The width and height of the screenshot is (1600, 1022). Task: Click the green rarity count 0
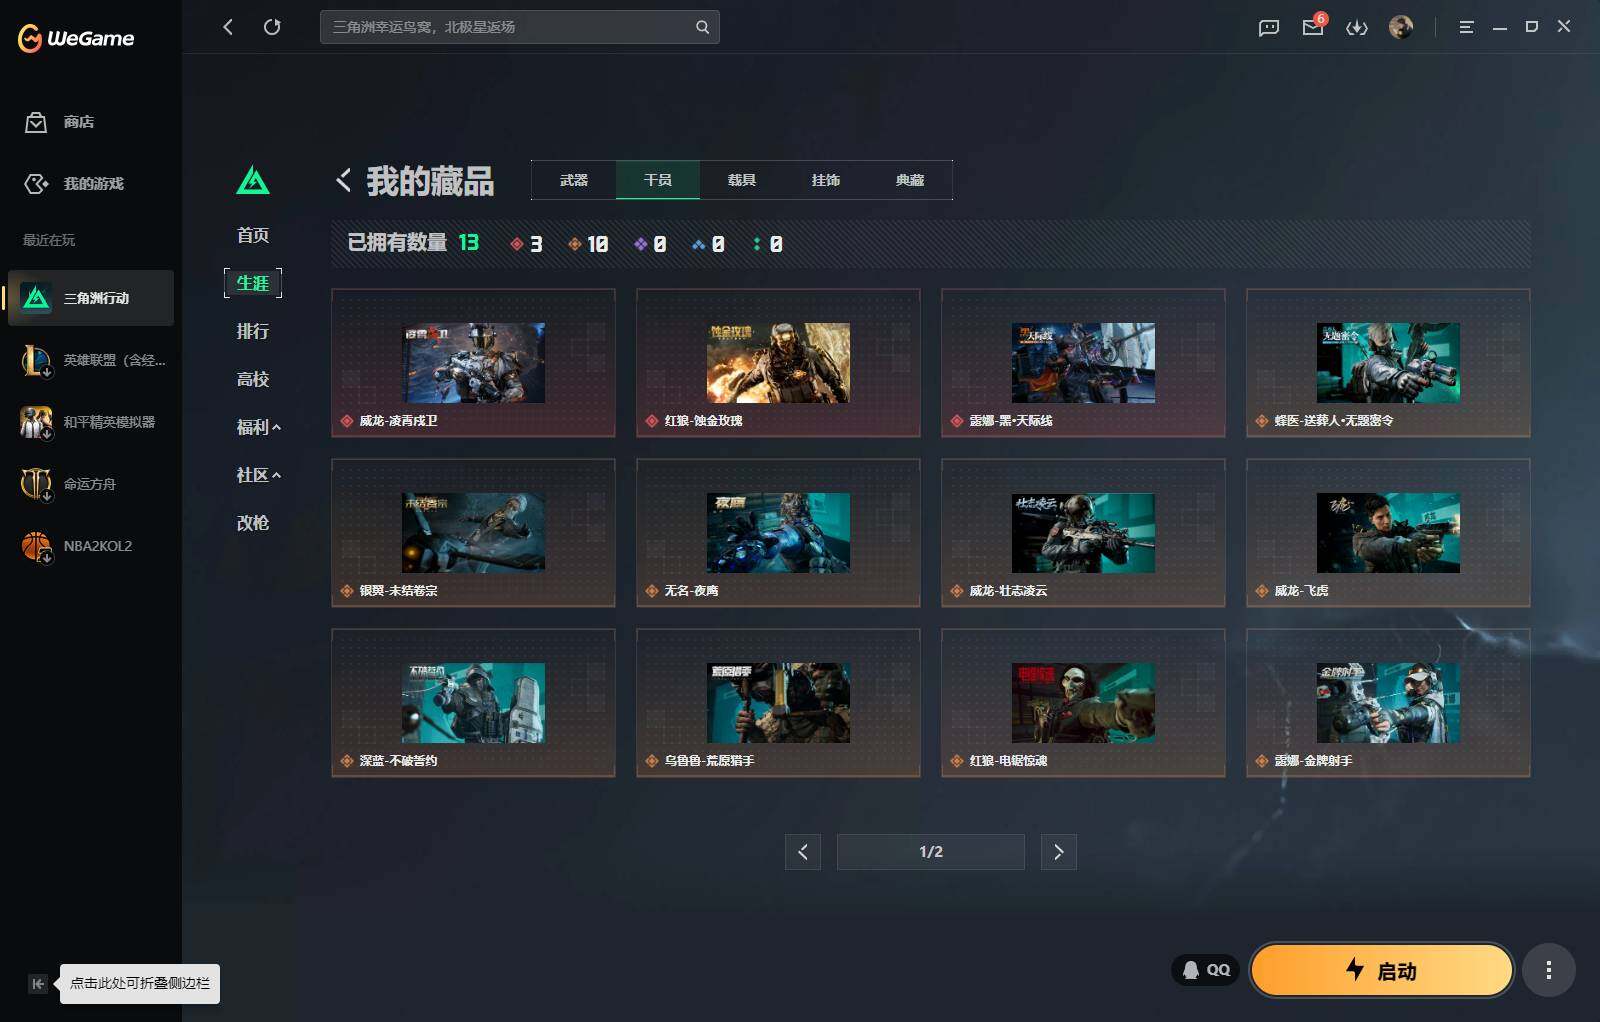[768, 244]
